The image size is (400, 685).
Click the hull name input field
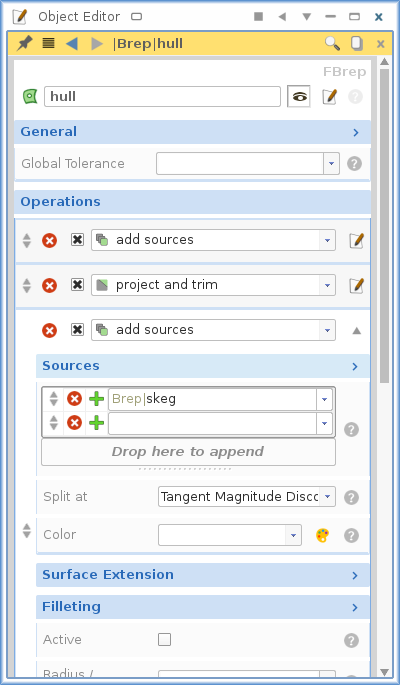[162, 97]
